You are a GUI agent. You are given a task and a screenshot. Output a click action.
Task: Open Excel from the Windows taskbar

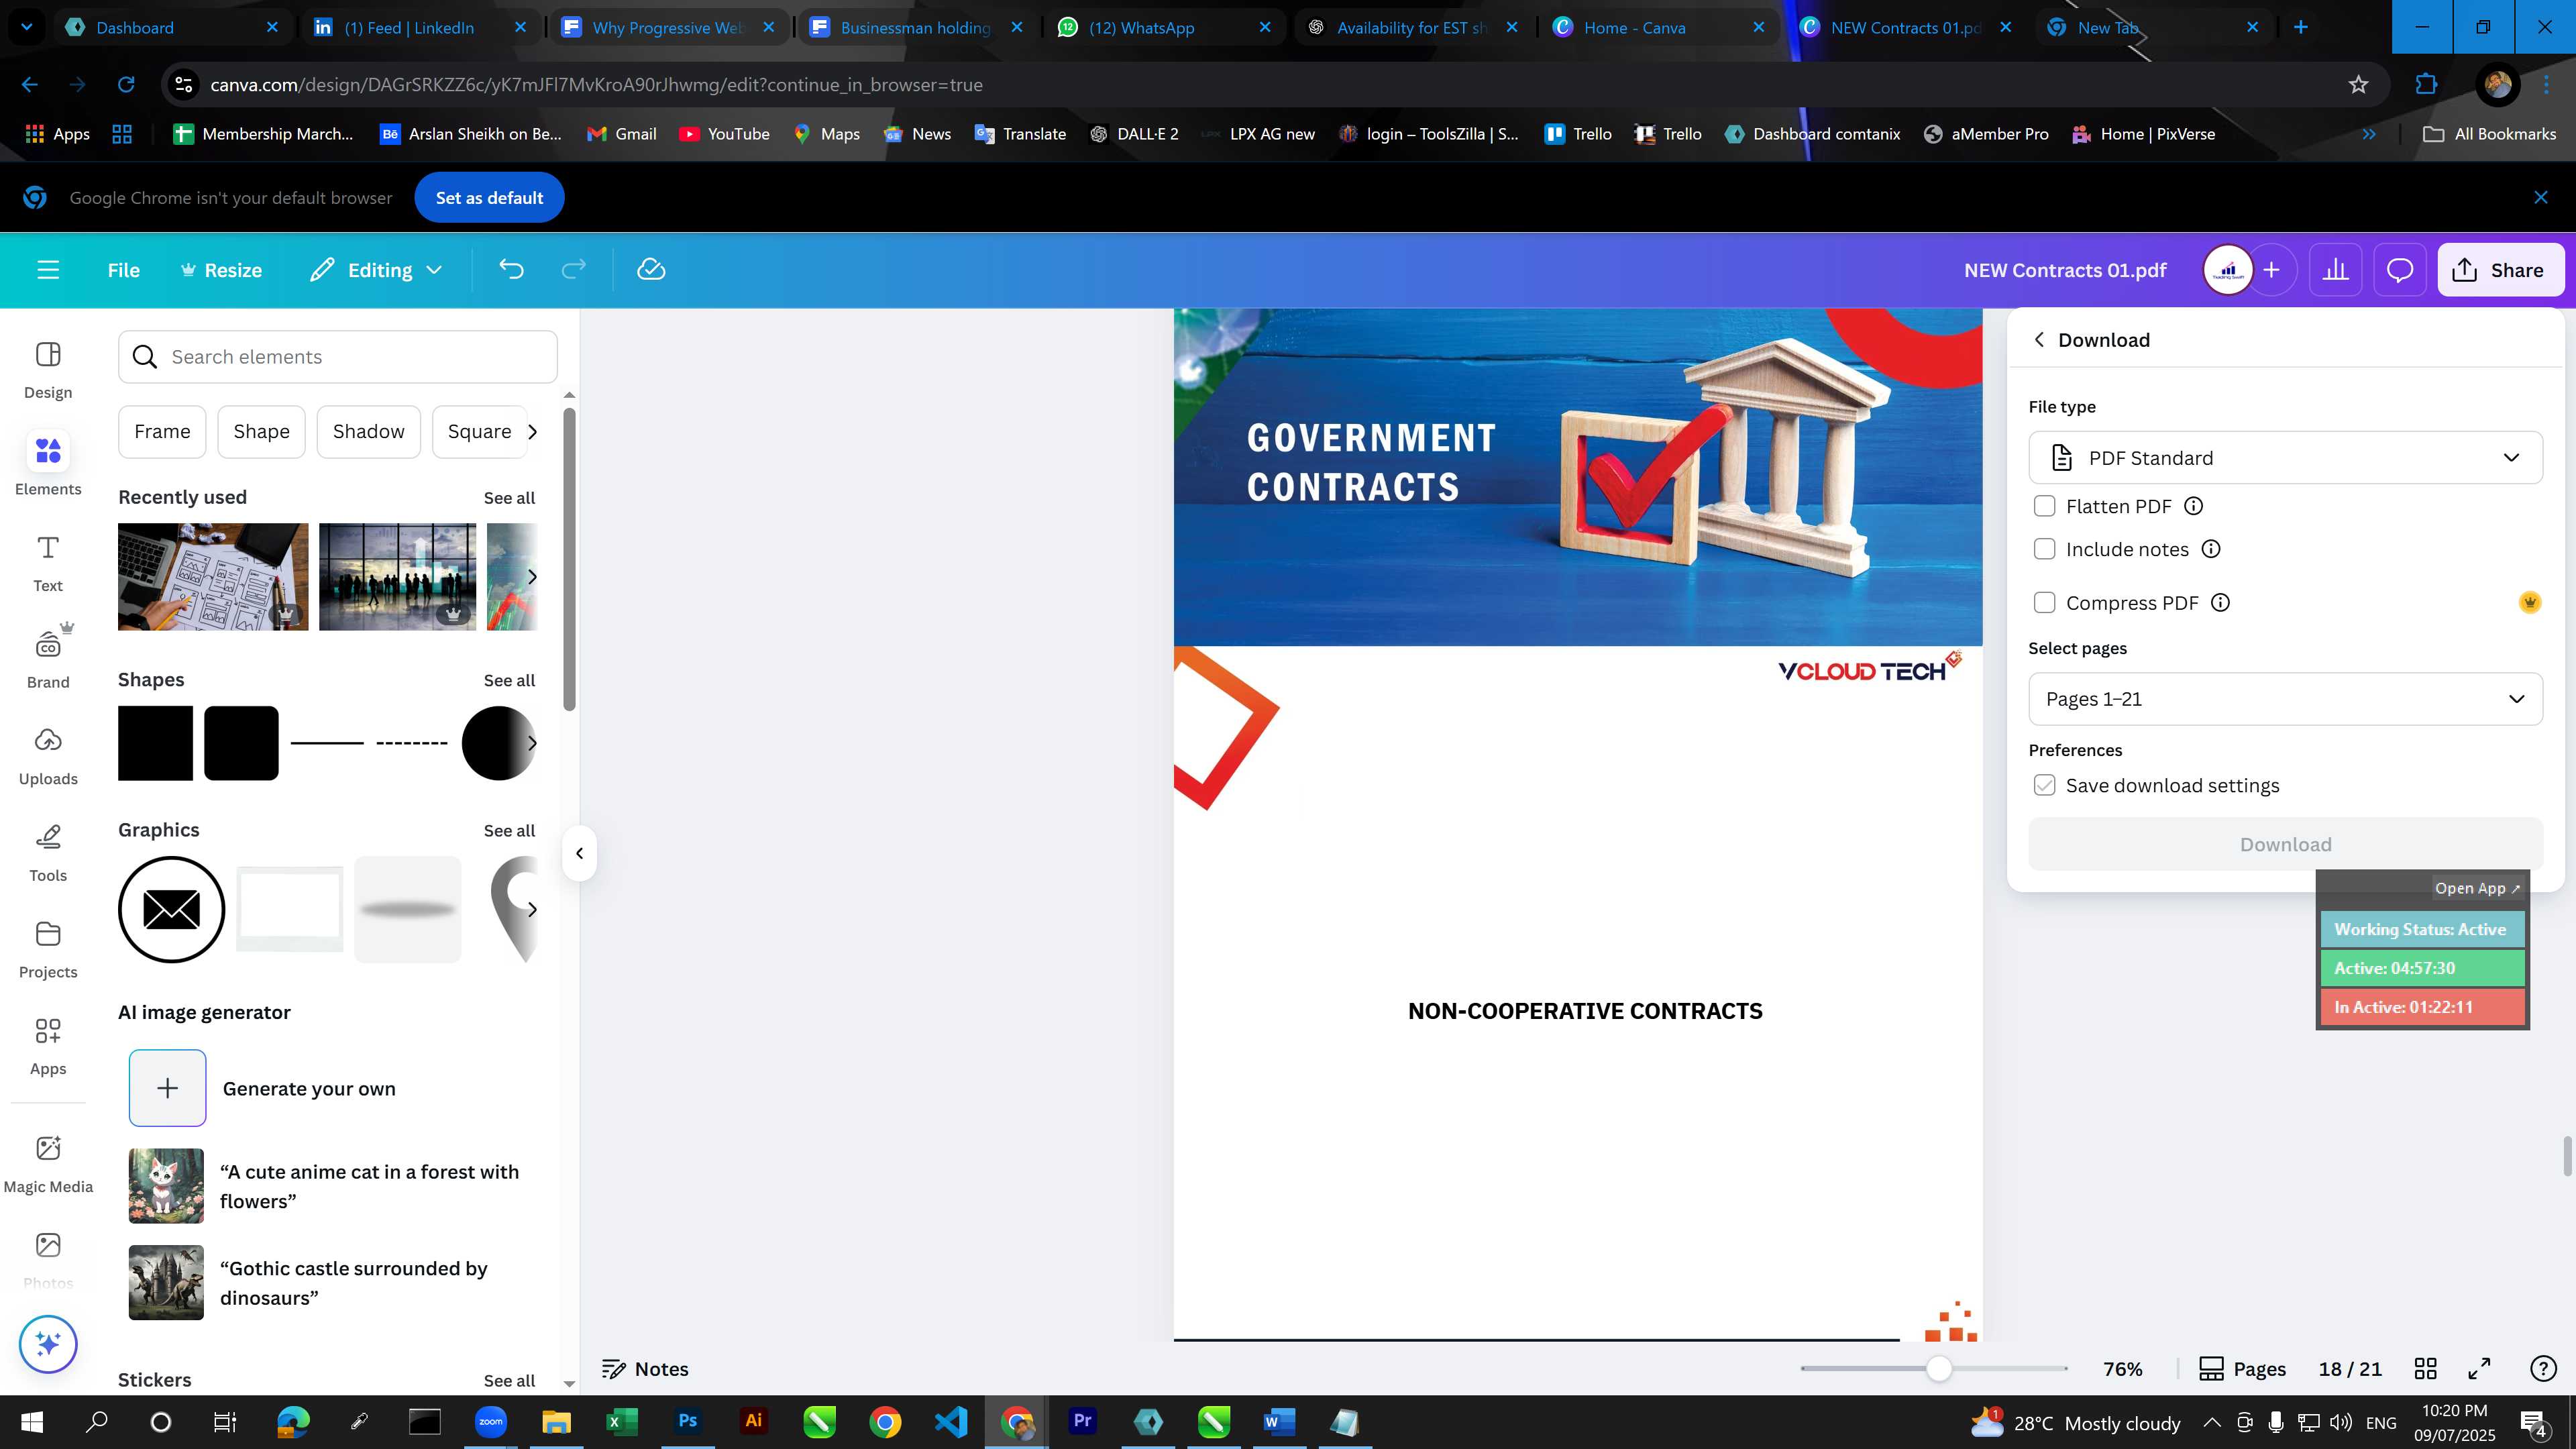point(622,1422)
